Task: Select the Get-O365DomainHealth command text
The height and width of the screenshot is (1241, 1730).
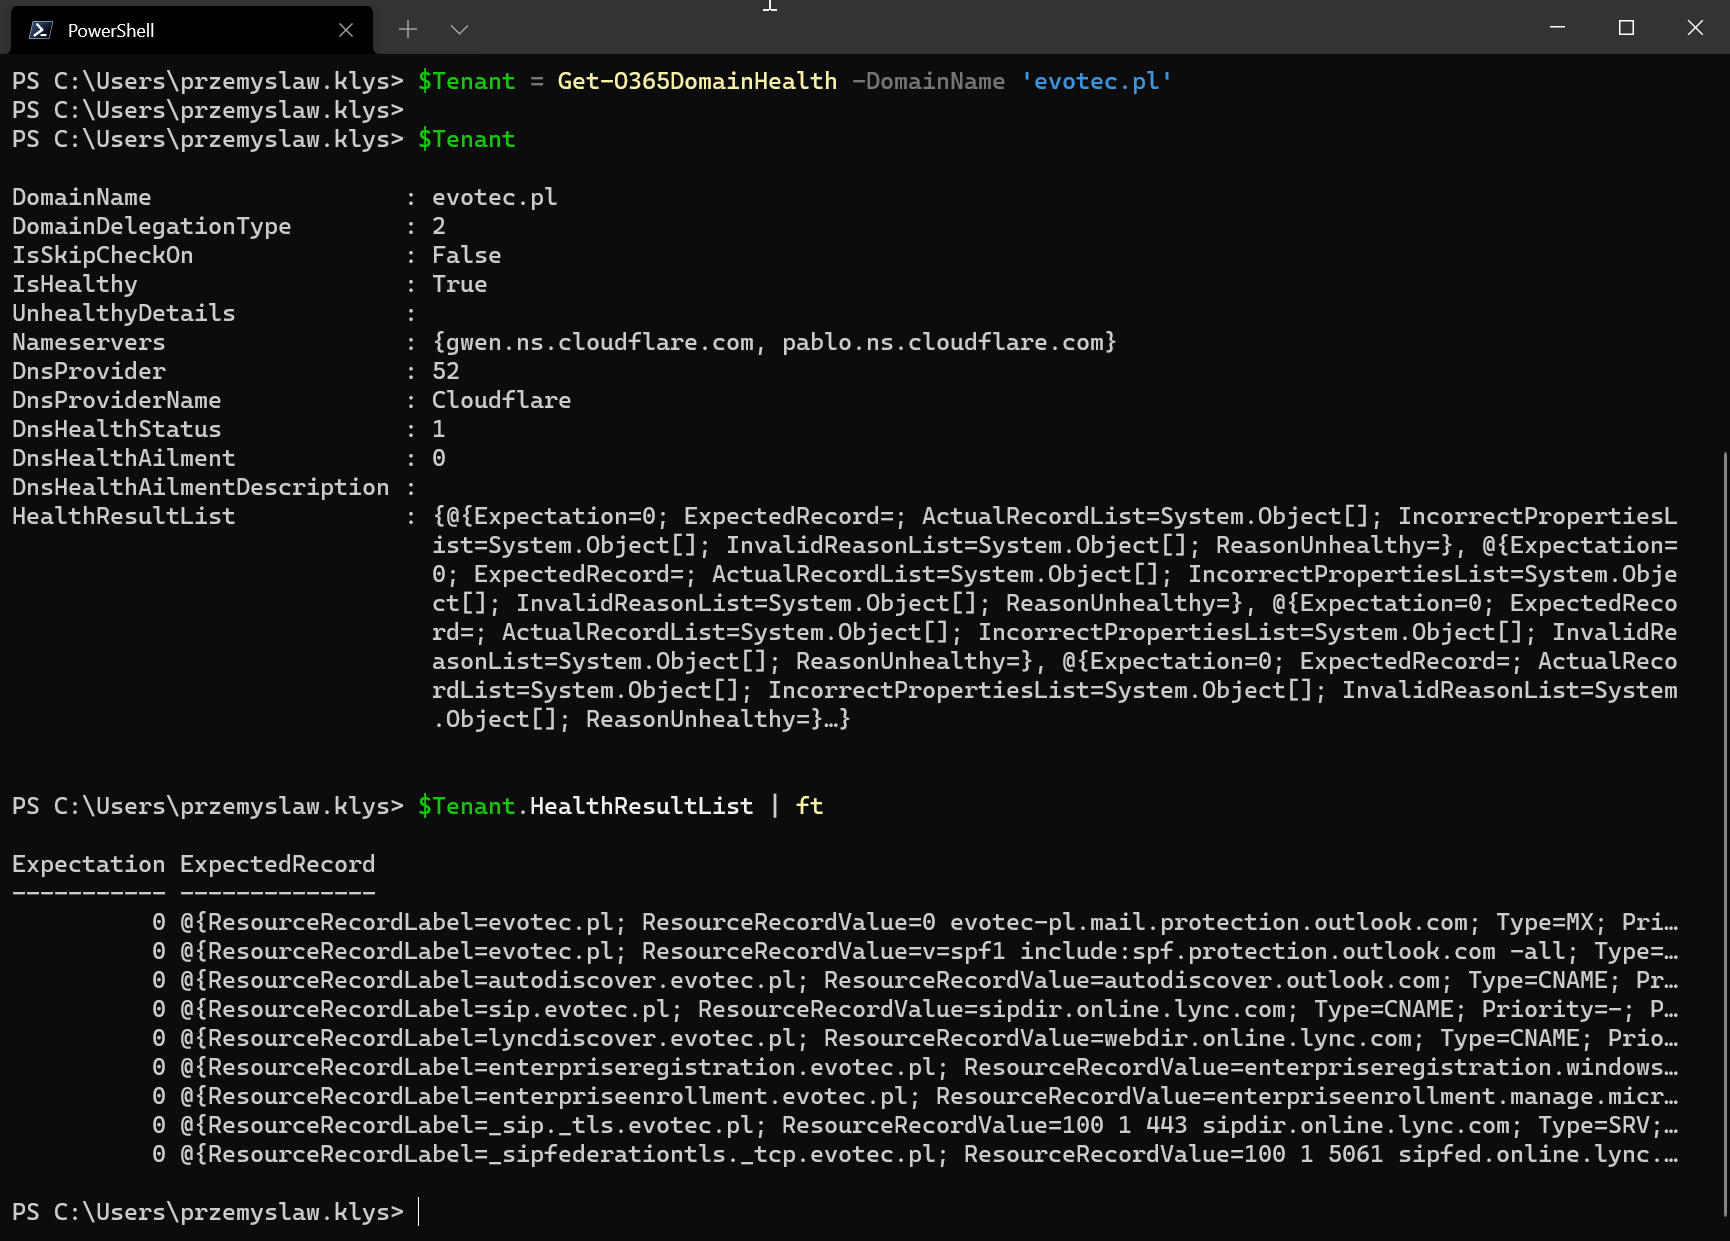Action: pyautogui.click(x=697, y=81)
